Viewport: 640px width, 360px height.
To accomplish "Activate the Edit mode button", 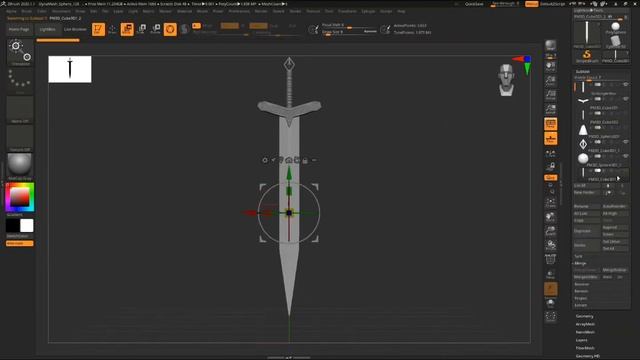I will [x=98, y=29].
